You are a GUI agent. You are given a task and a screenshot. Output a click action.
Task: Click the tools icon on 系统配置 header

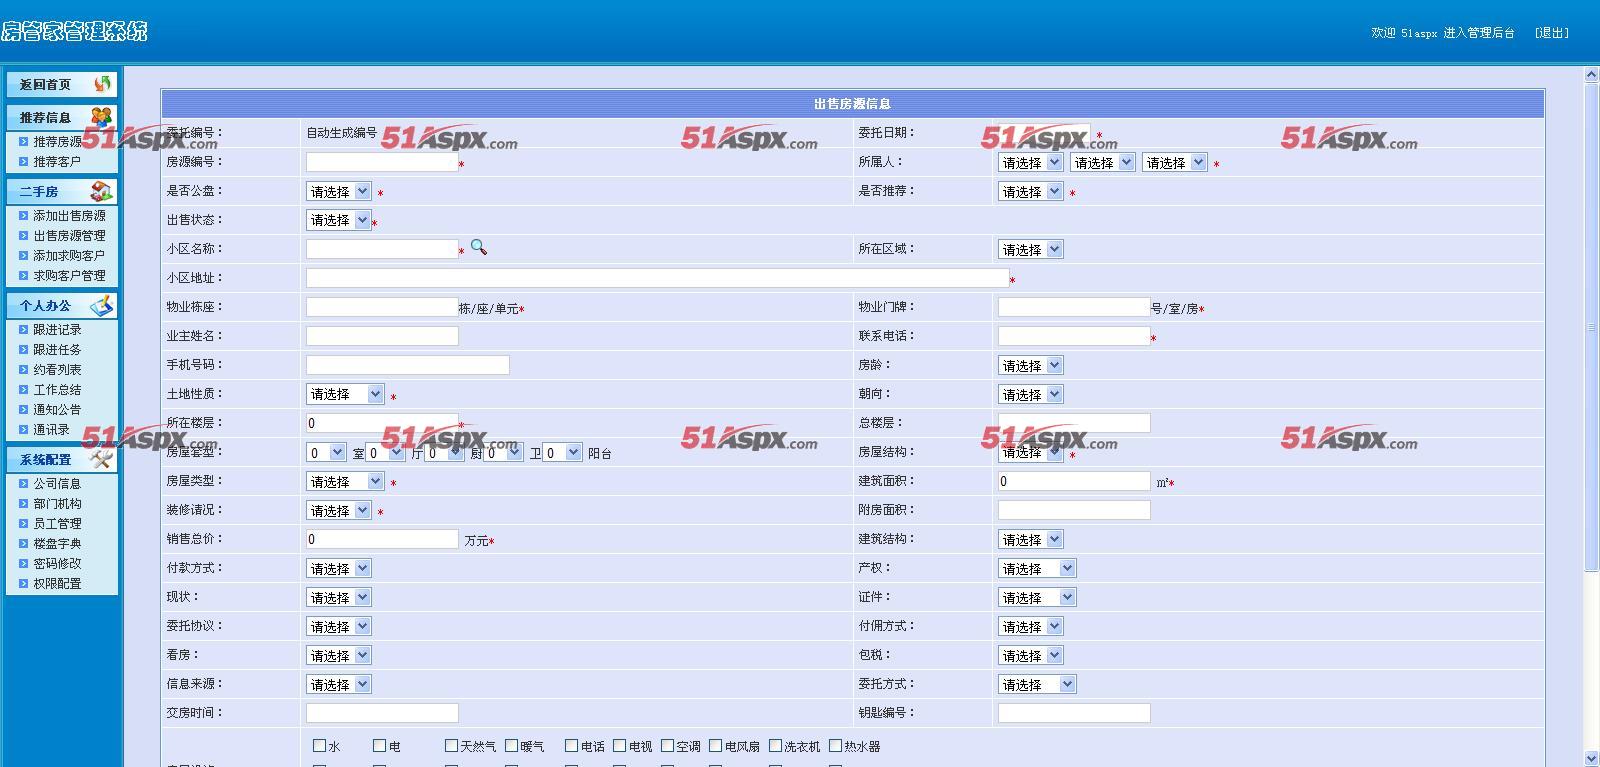tap(101, 459)
